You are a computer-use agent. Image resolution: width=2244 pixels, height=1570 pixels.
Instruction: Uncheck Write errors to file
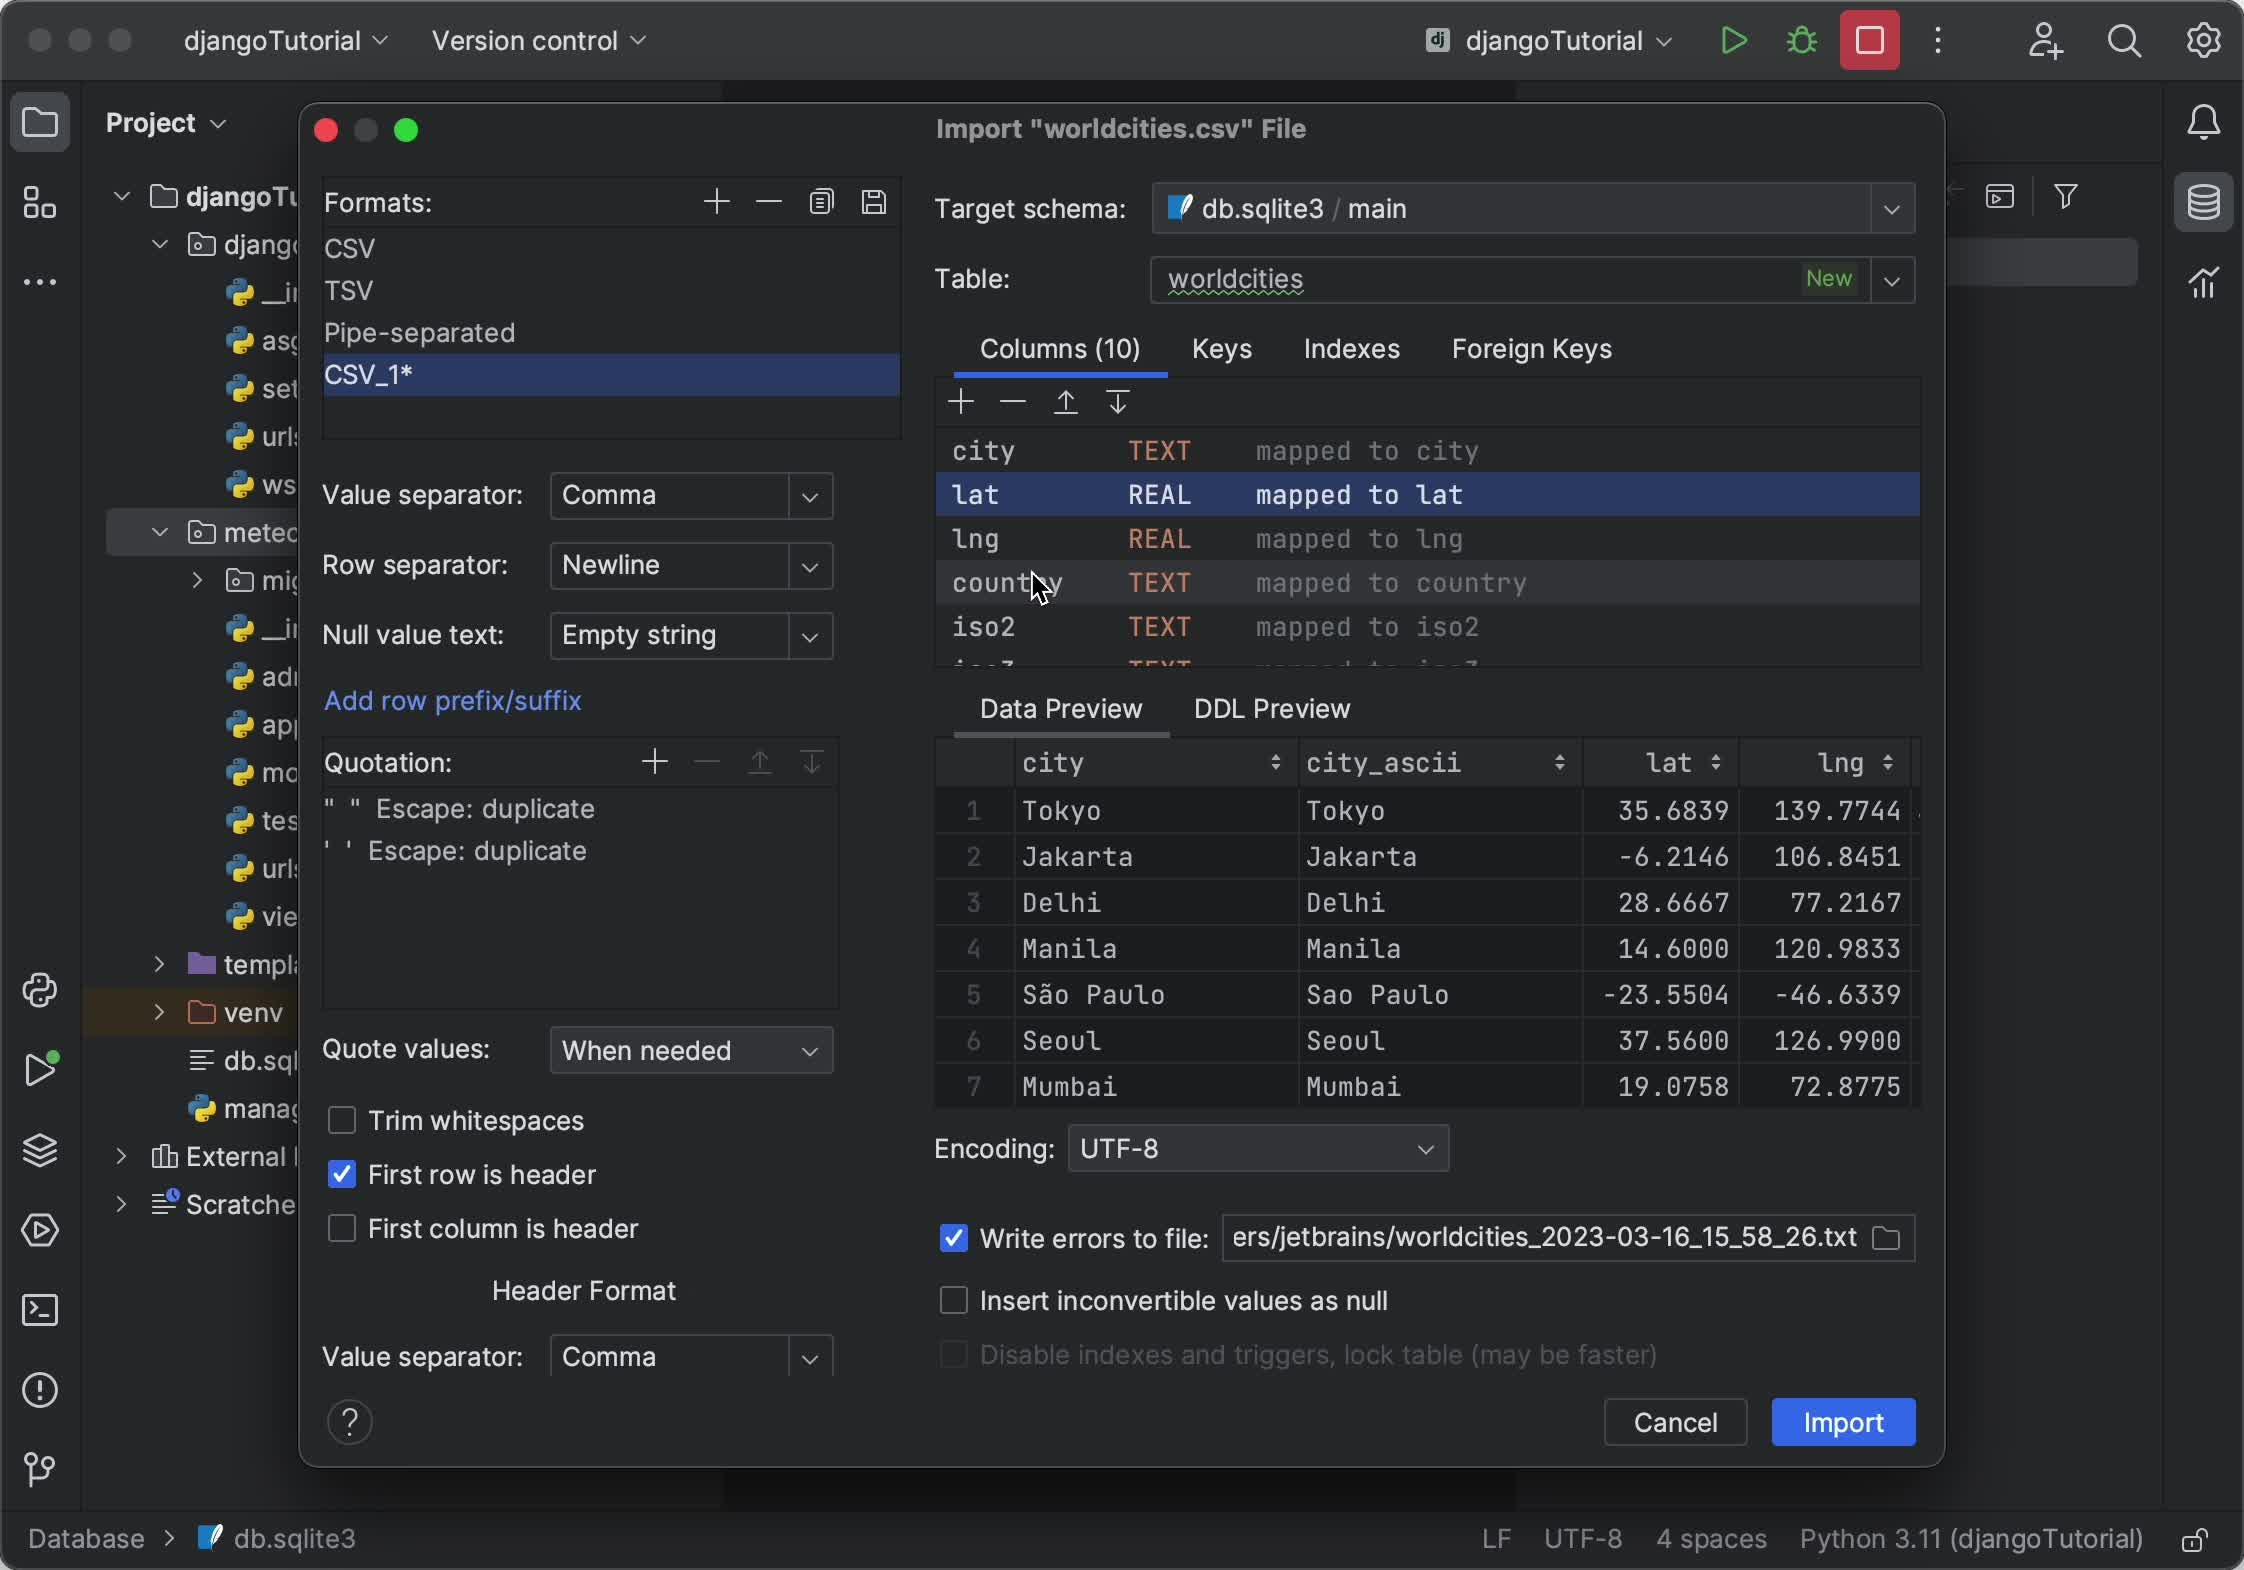click(x=953, y=1239)
